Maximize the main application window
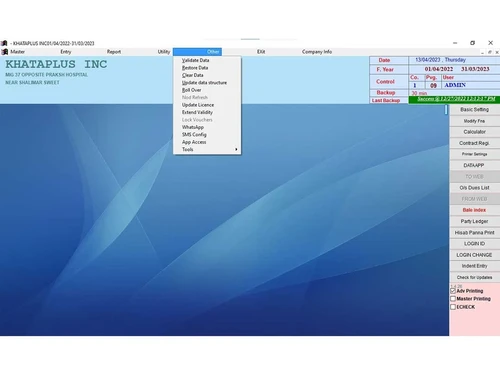 click(x=472, y=43)
